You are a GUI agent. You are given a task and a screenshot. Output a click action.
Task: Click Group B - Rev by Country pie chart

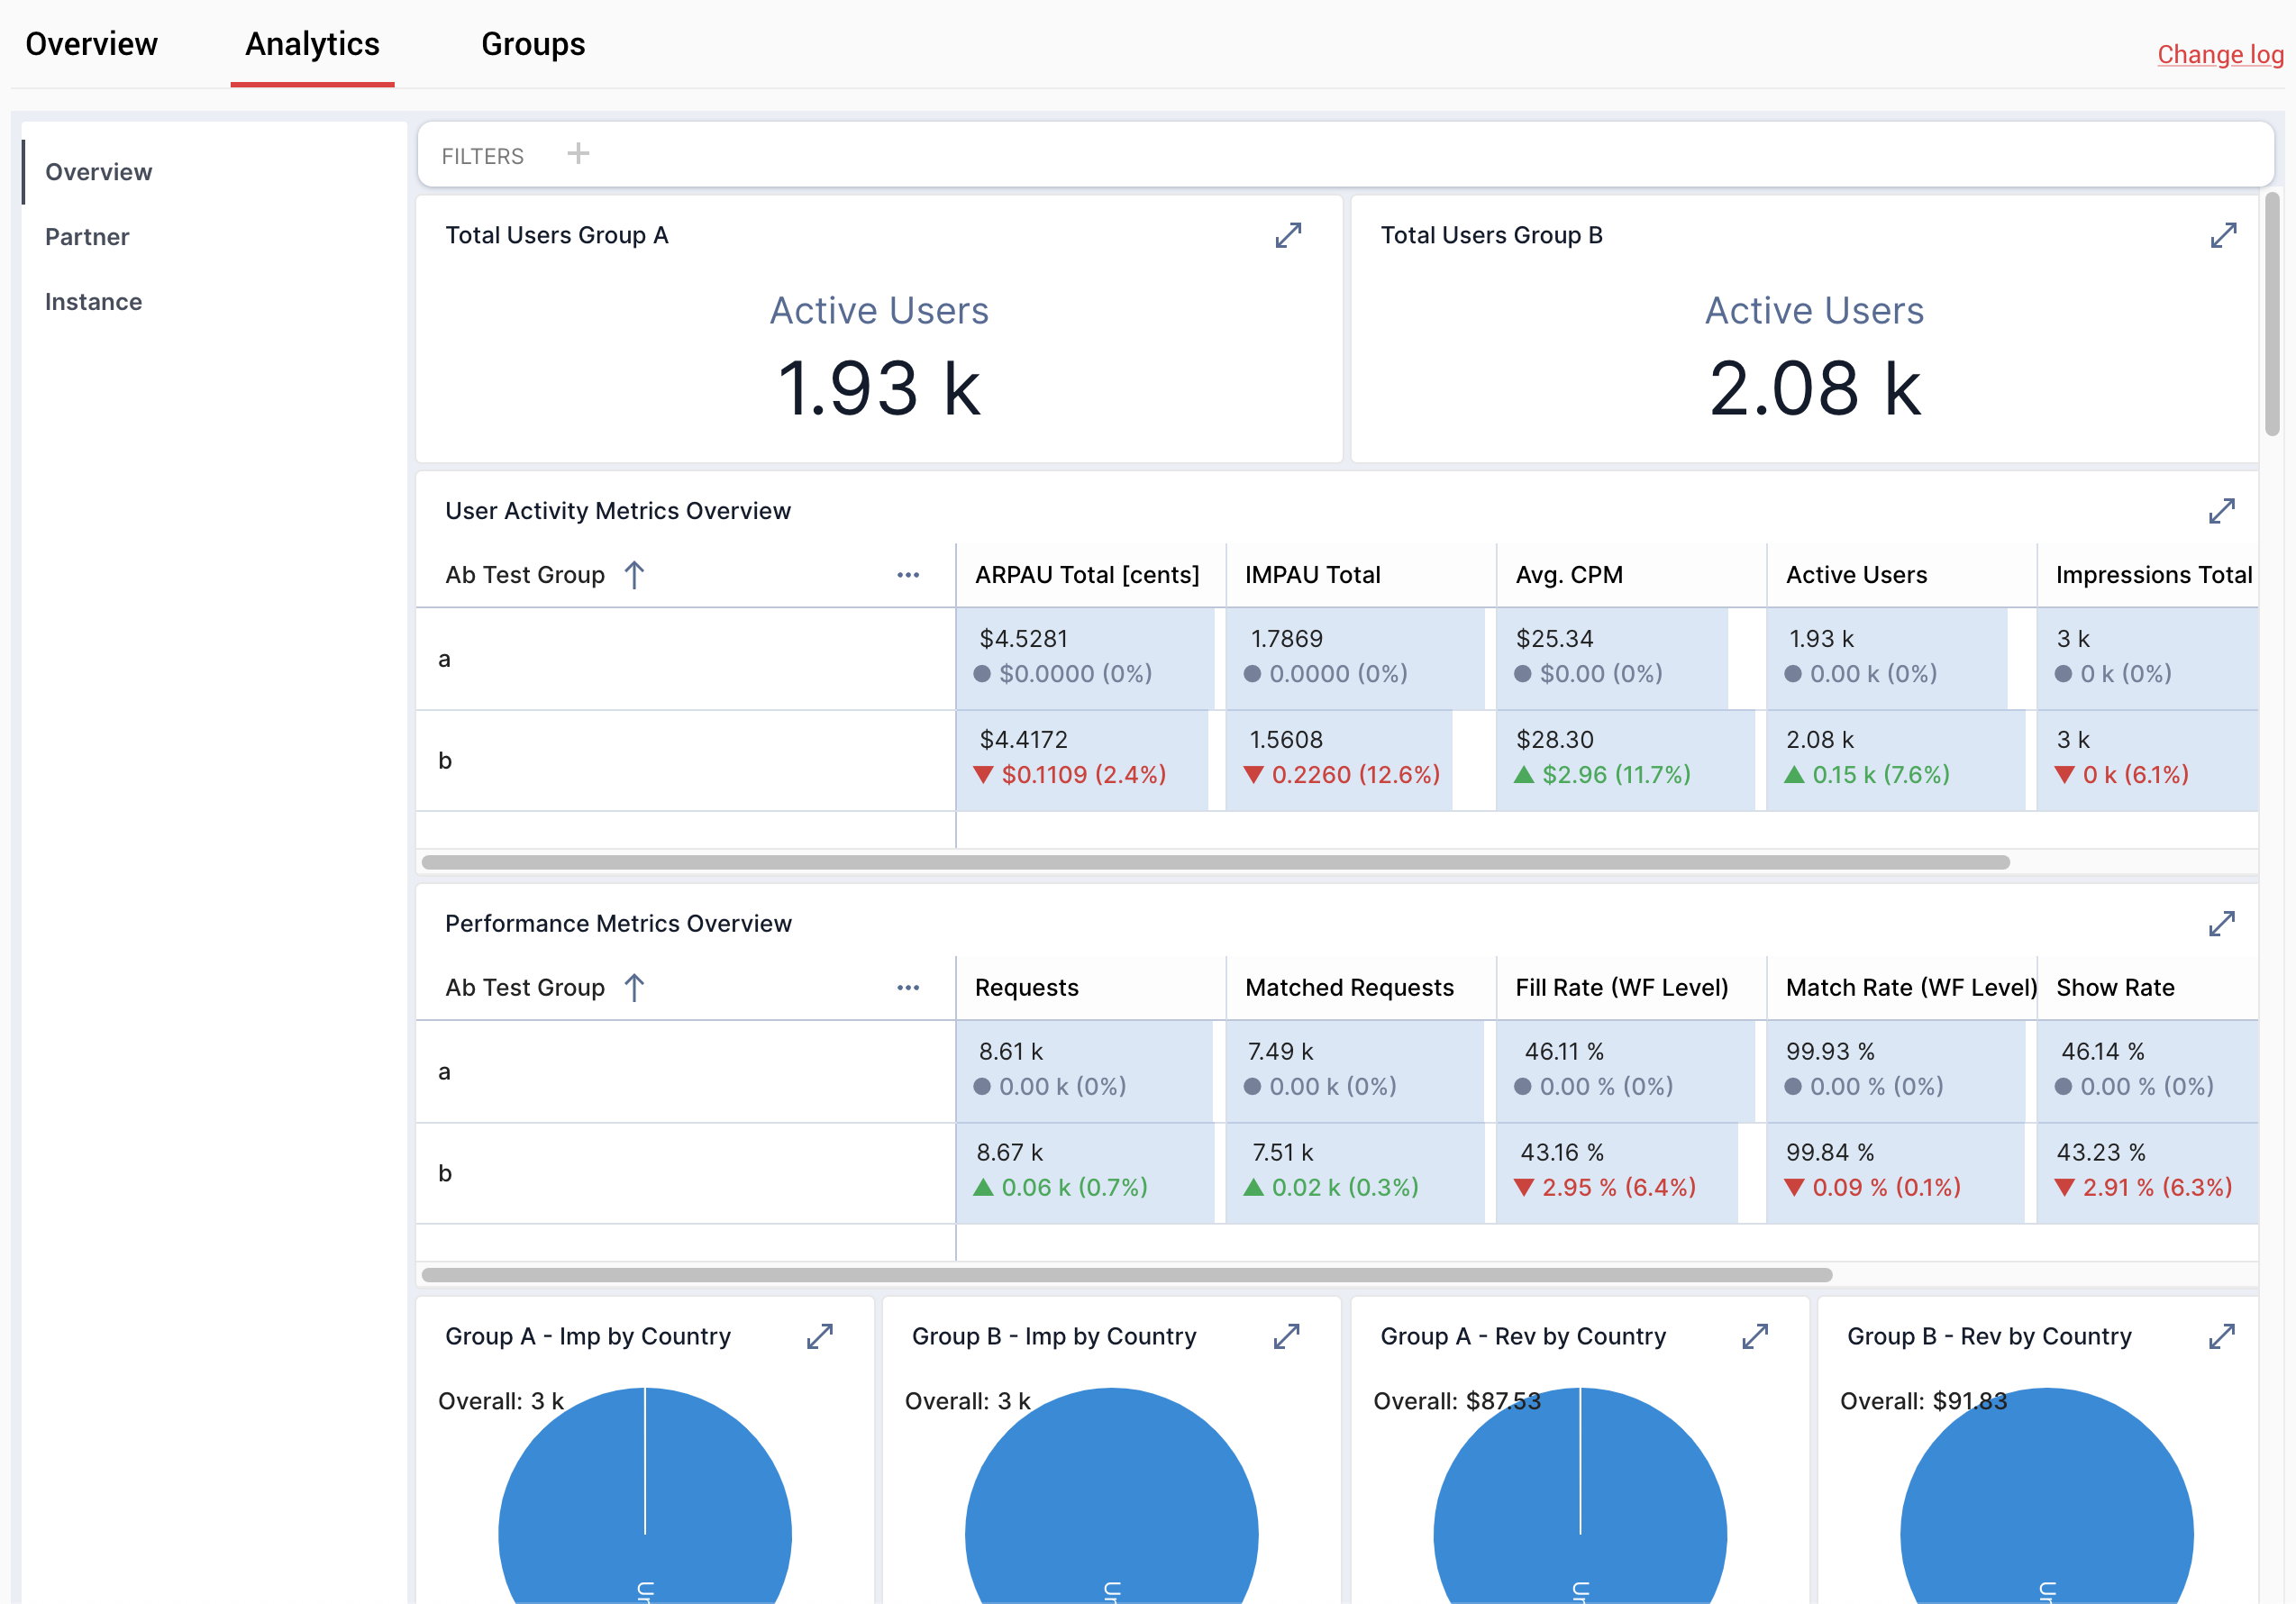(2047, 1496)
